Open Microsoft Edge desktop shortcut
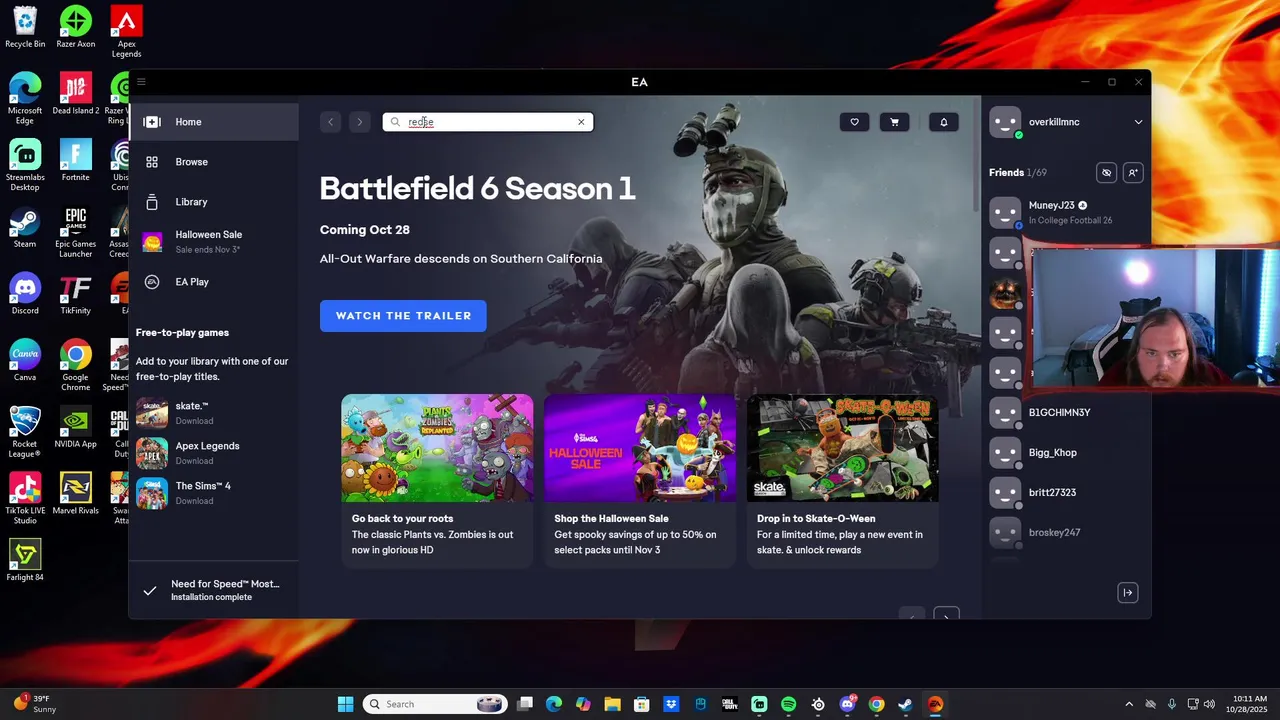The image size is (1280, 720). tap(25, 98)
